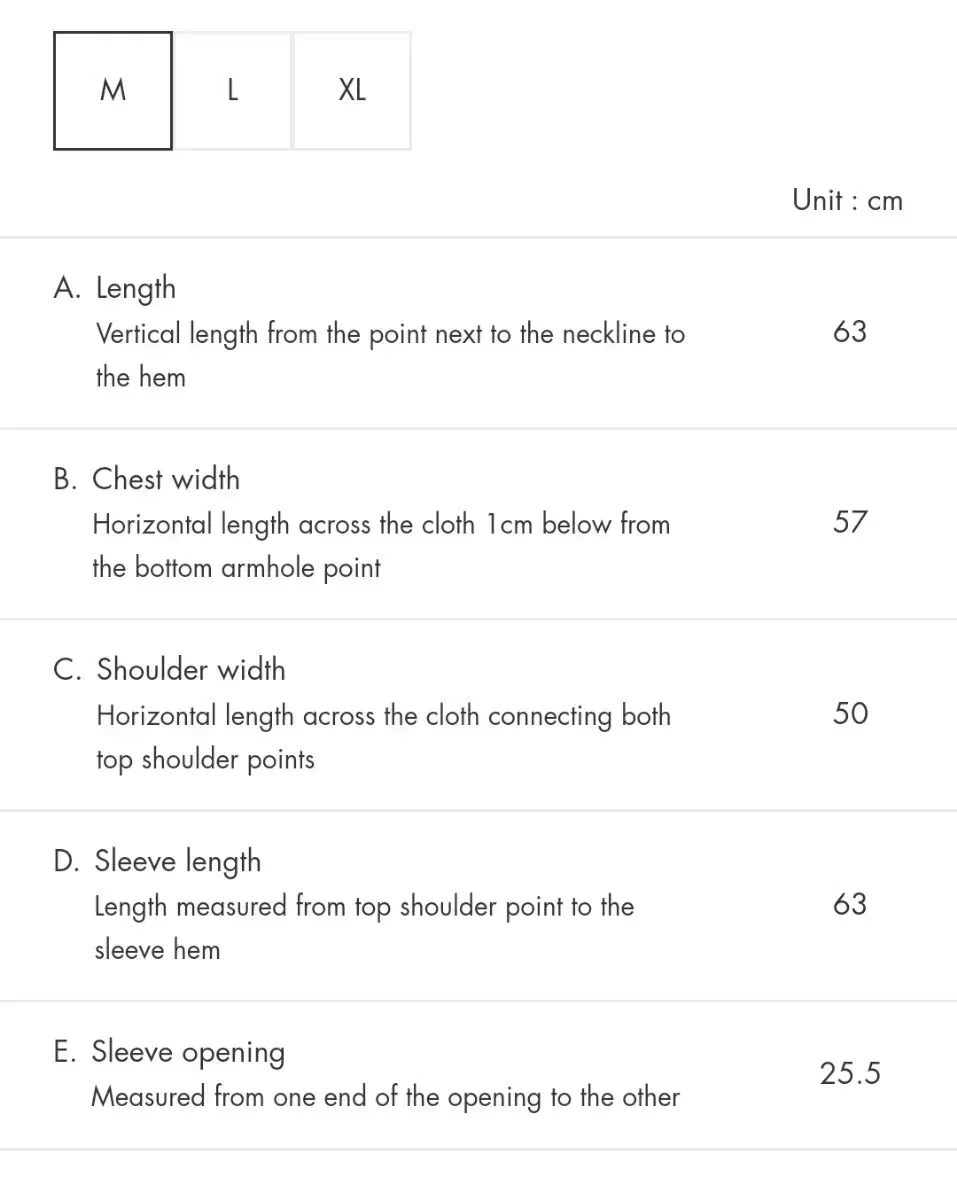The height and width of the screenshot is (1200, 957).
Task: Click the Length value 63
Action: tap(849, 331)
